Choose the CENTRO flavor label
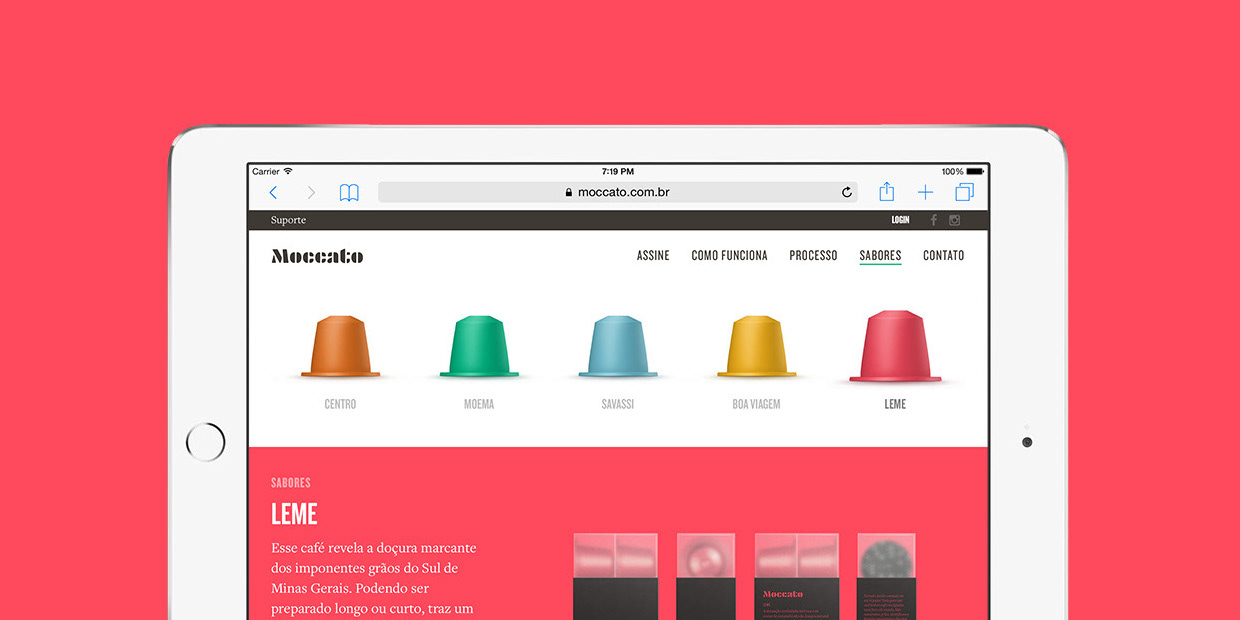 (x=340, y=404)
